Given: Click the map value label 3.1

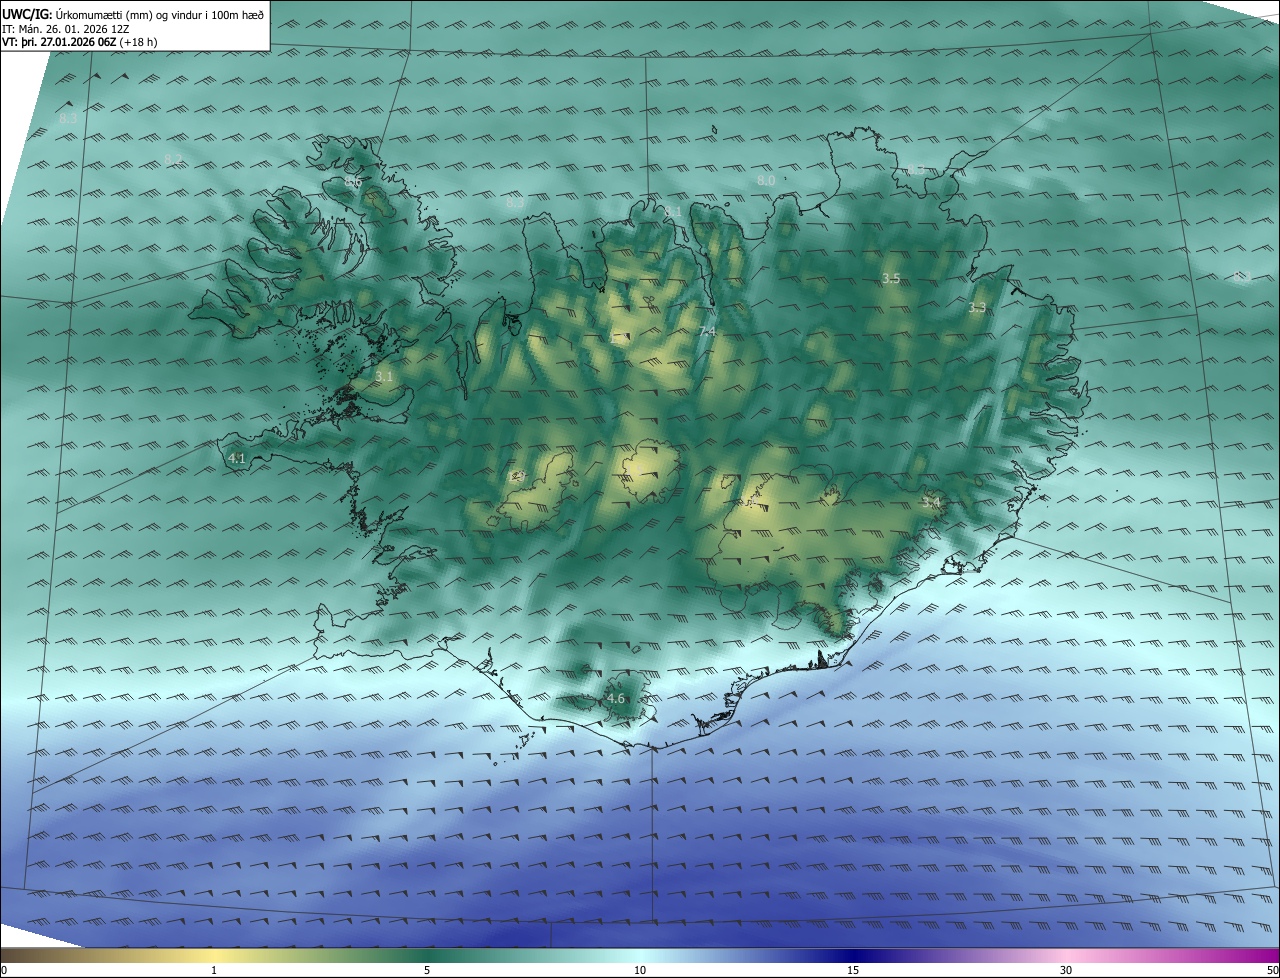Looking at the screenshot, I should 384,377.
